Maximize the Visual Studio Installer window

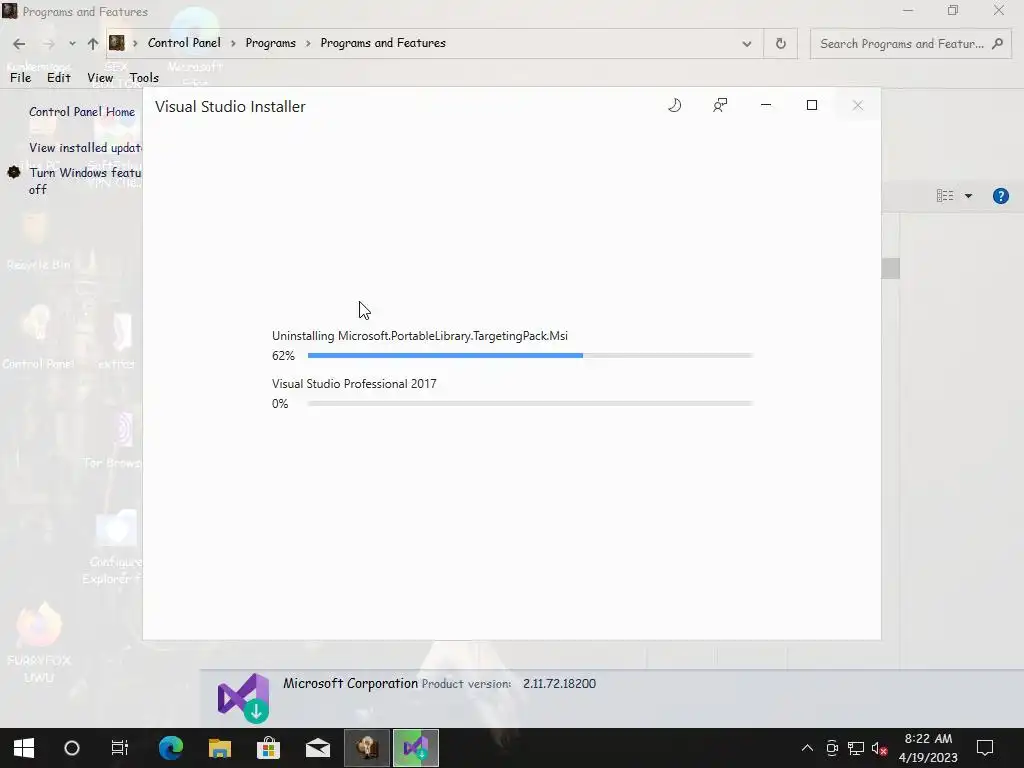point(812,105)
